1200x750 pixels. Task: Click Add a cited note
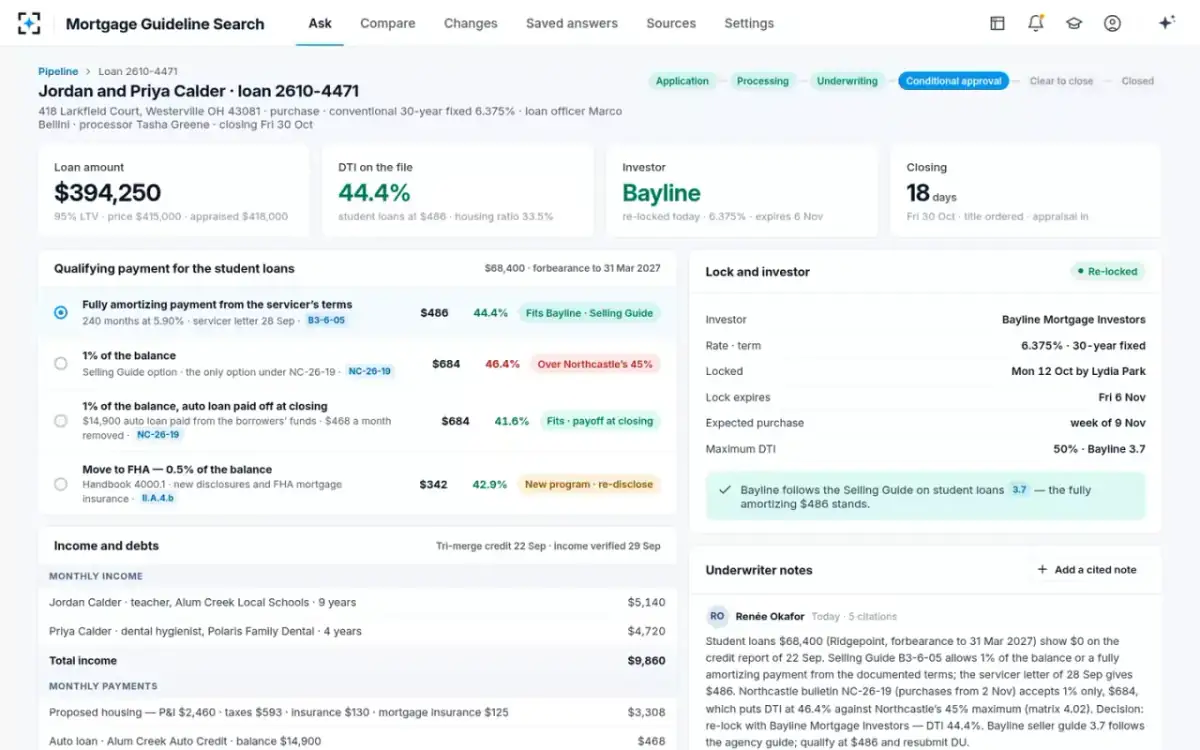point(1087,570)
